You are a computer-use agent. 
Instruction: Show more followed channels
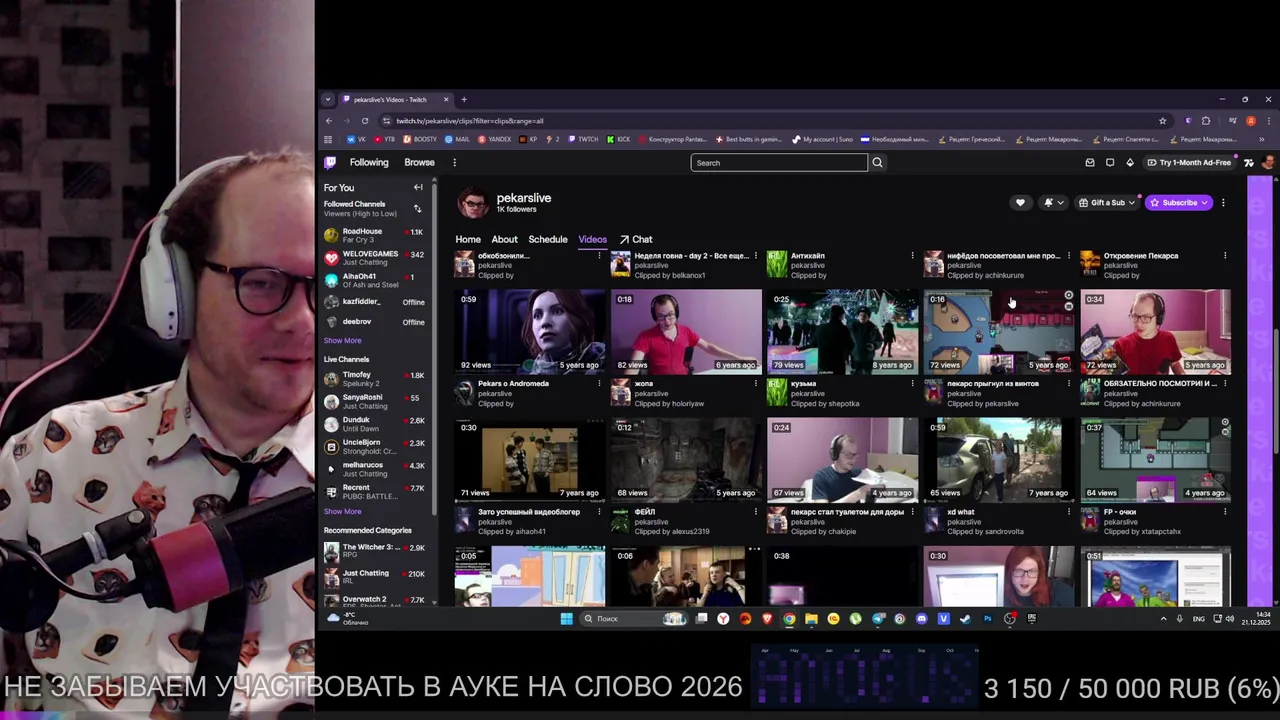coord(342,340)
